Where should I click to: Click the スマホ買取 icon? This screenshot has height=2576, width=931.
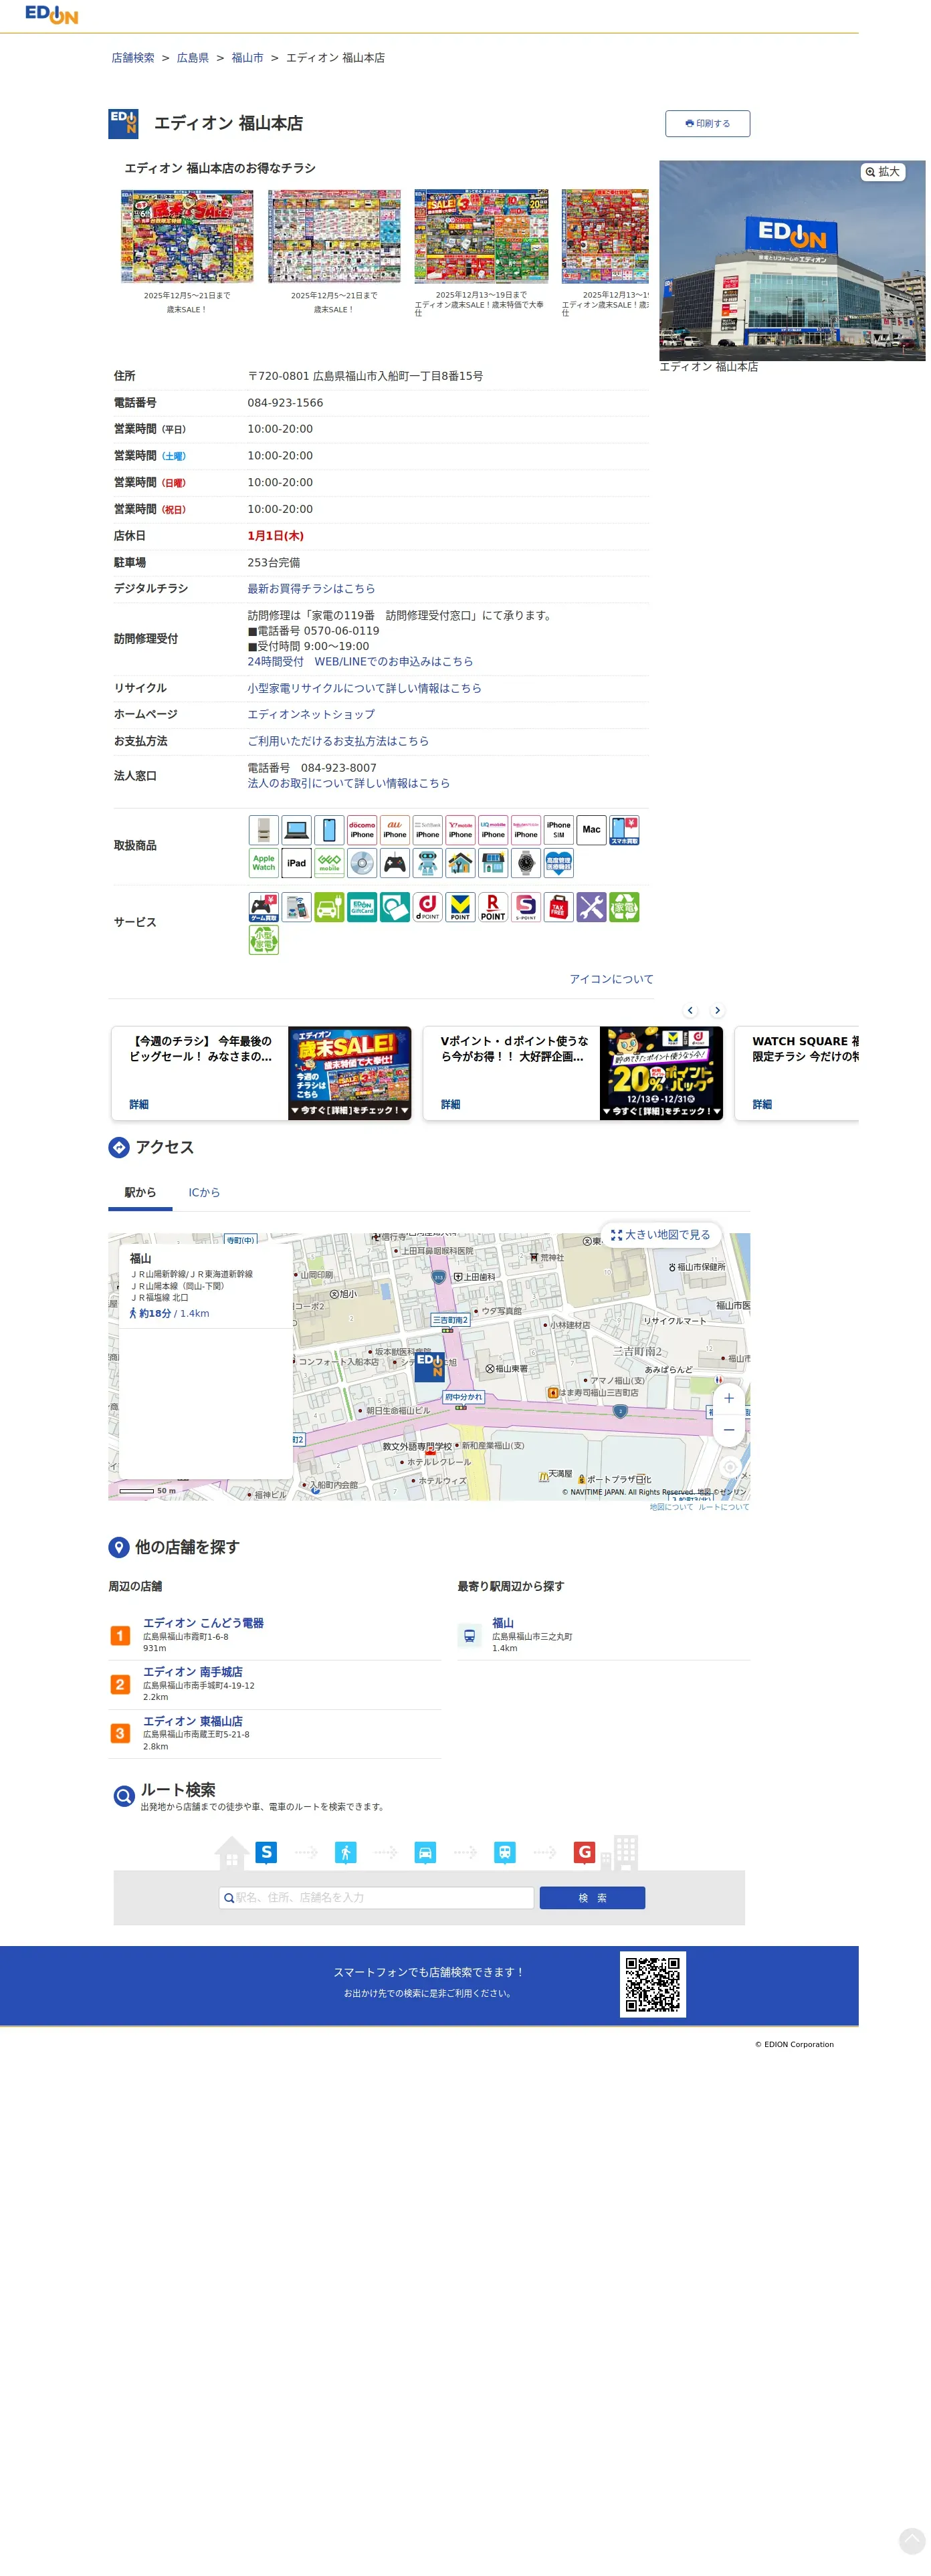pos(625,829)
